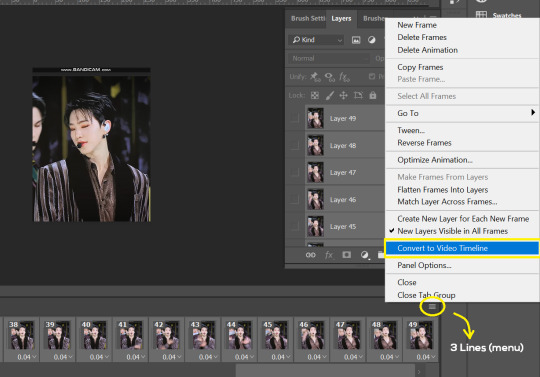Select Optimize Animation... menu entry
The image size is (540, 377).
click(435, 160)
